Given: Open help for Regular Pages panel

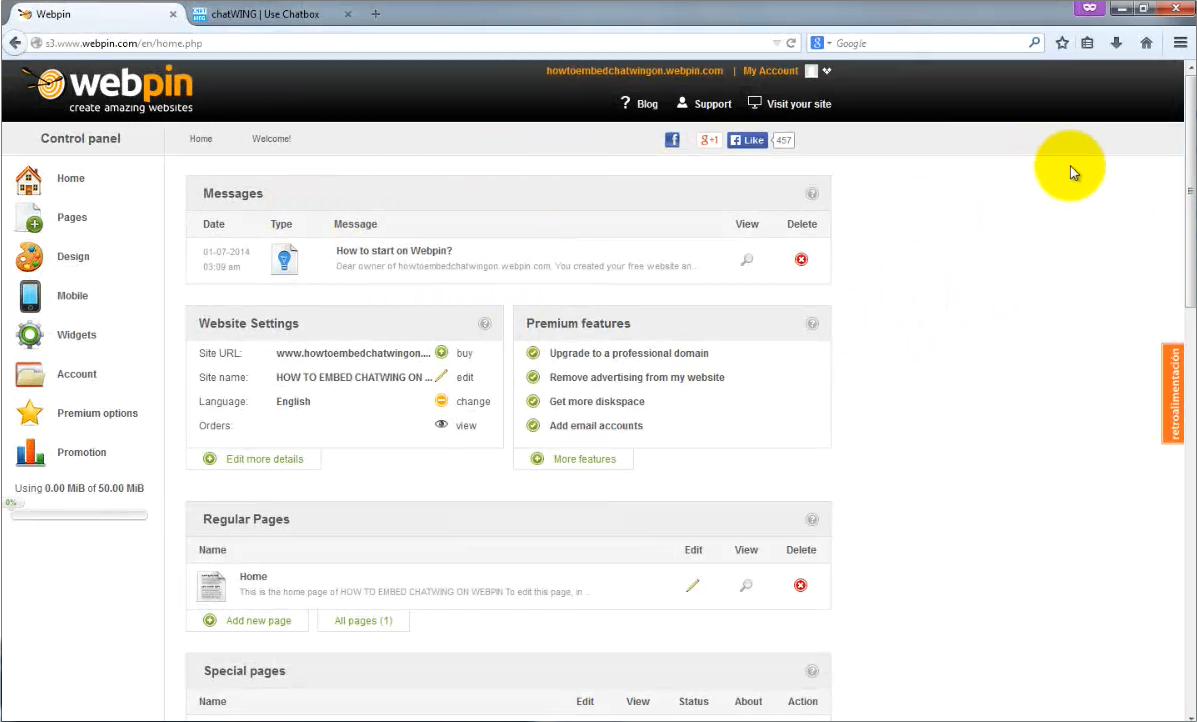Looking at the screenshot, I should (812, 520).
